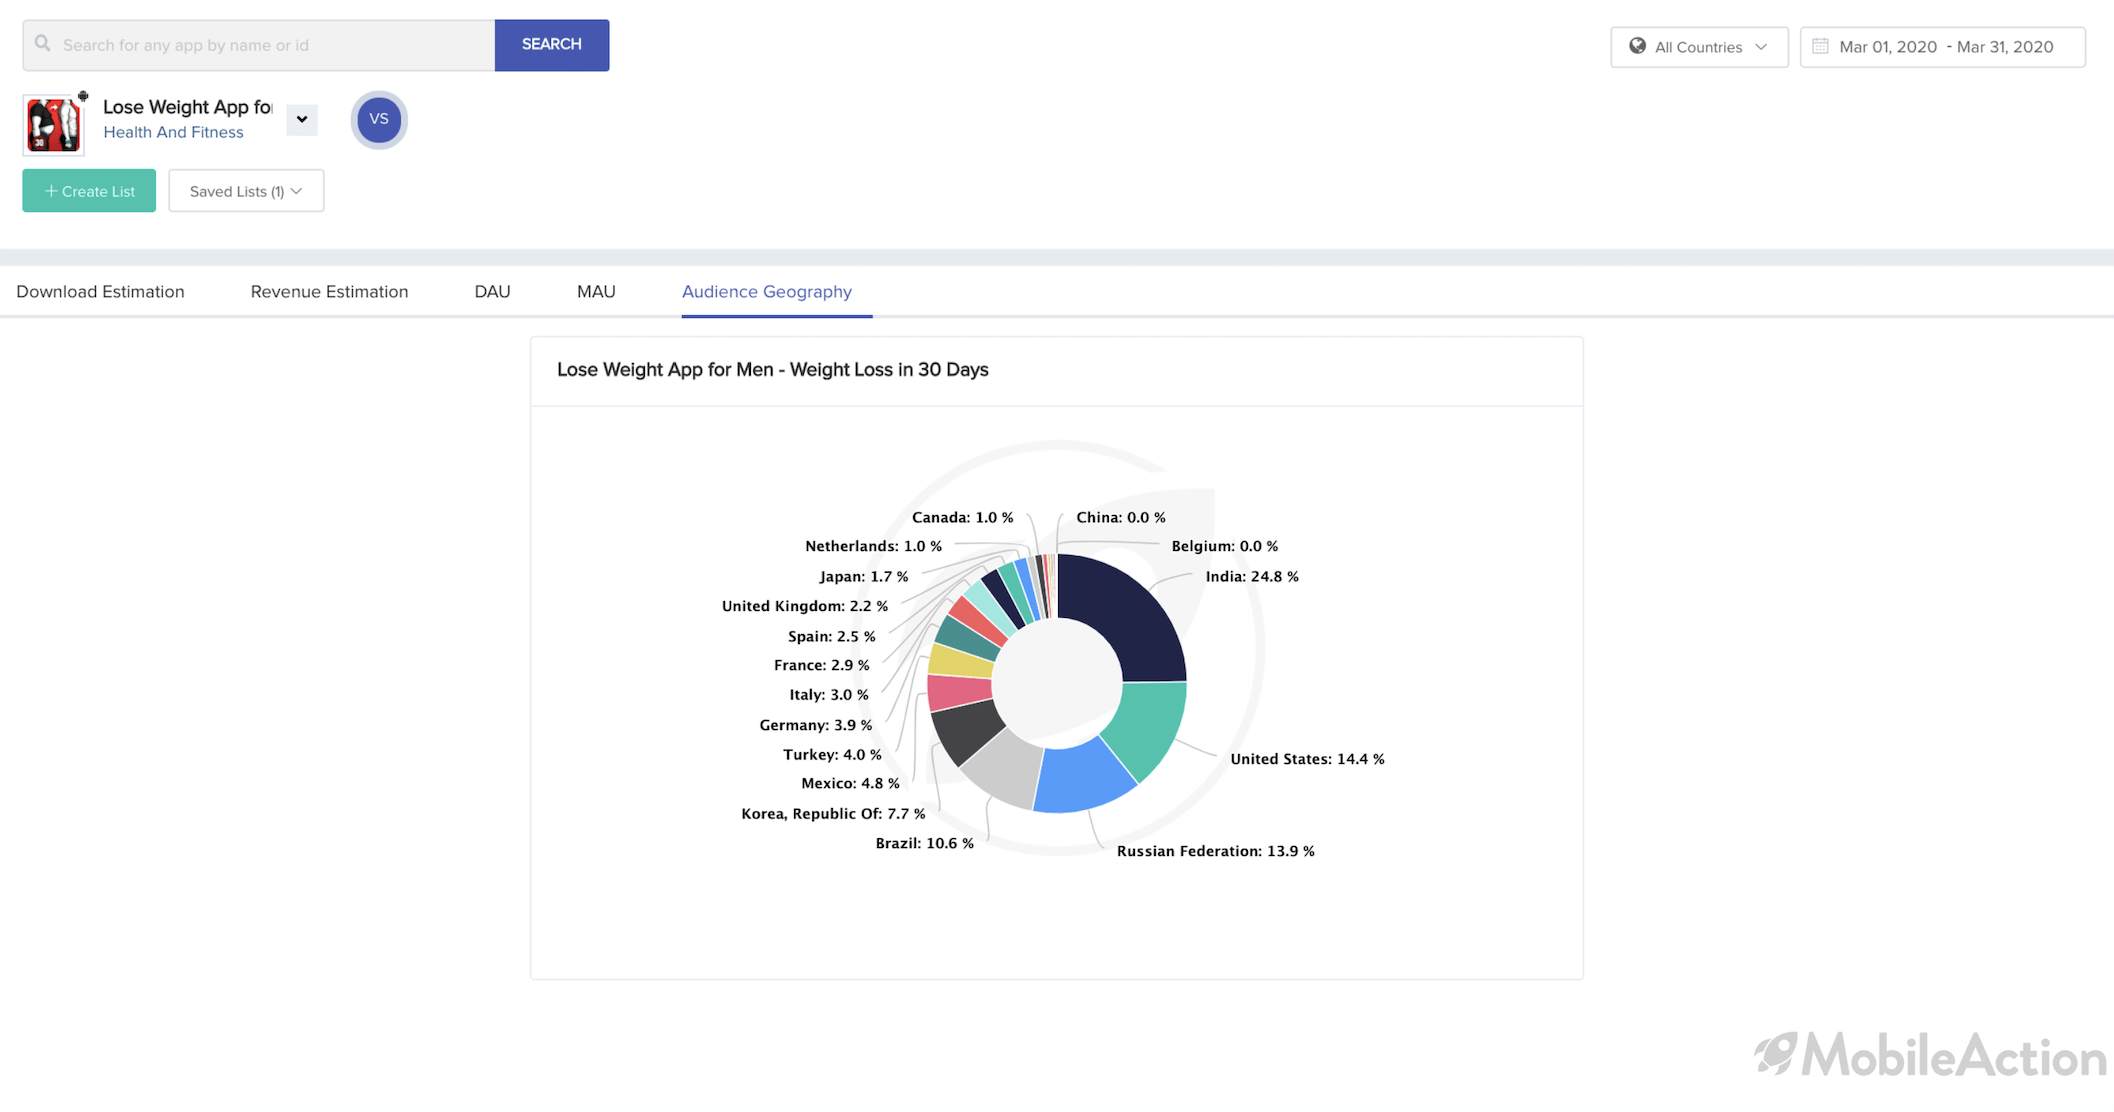
Task: Click the MAU tab label
Action: point(594,291)
